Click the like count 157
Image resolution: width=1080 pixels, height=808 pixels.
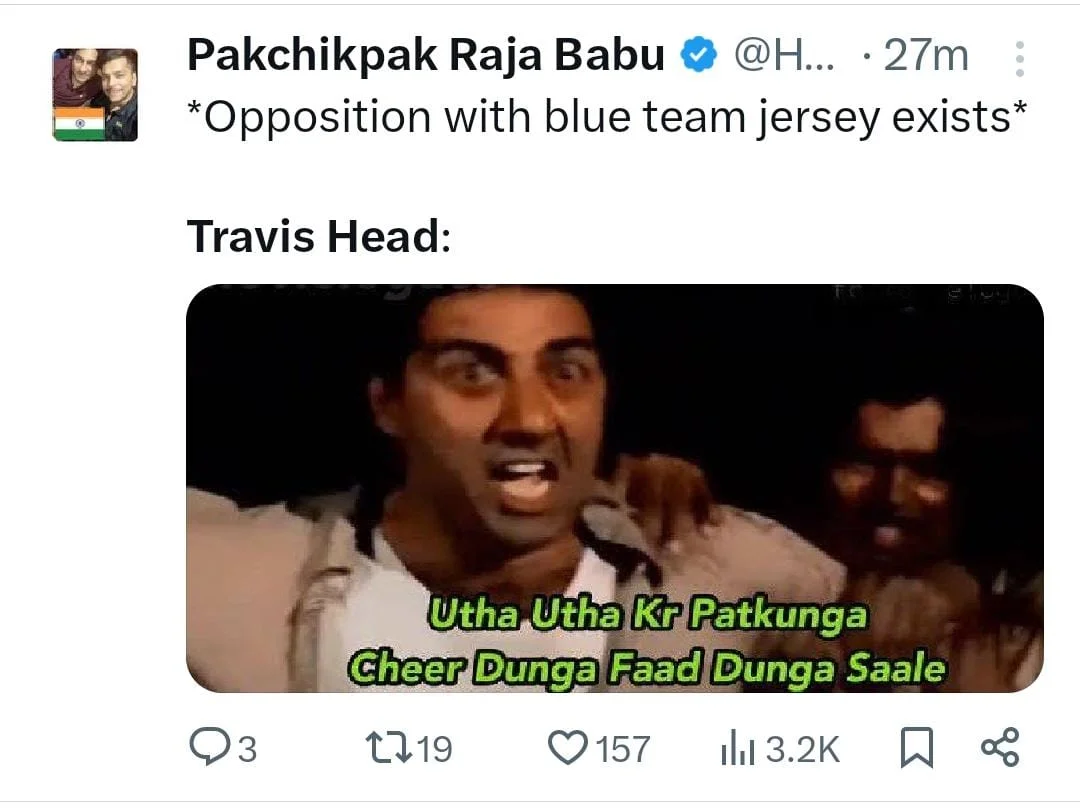pos(623,749)
